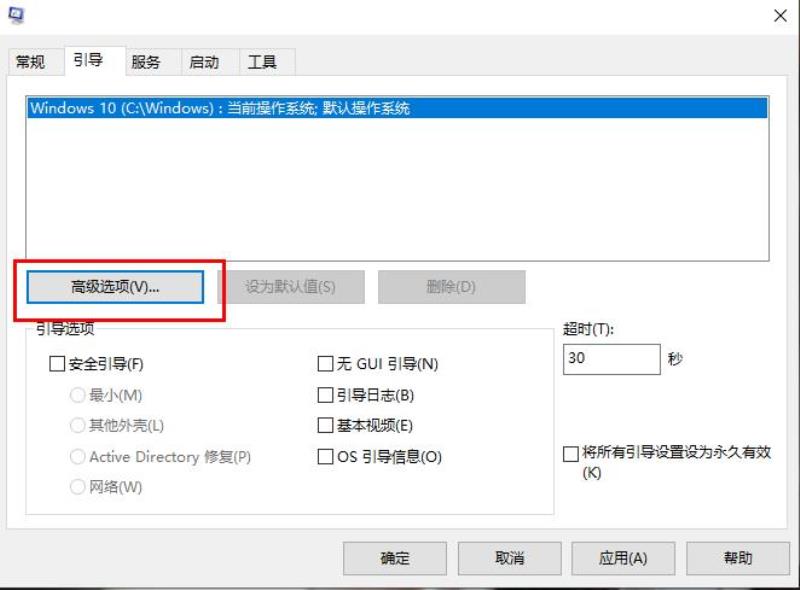Viewport: 800px width, 590px height.
Task: Tick the 无 GUI 引导(N) checkbox
Action: tap(325, 364)
